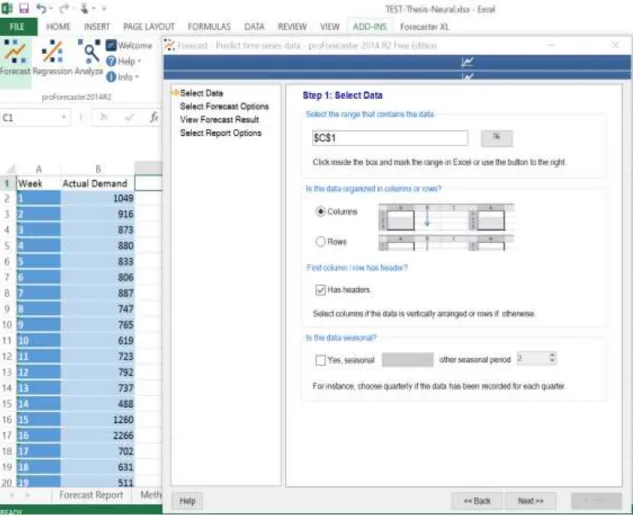Click the Excel application icon
This screenshot has height=516, width=633.
click(x=7, y=8)
